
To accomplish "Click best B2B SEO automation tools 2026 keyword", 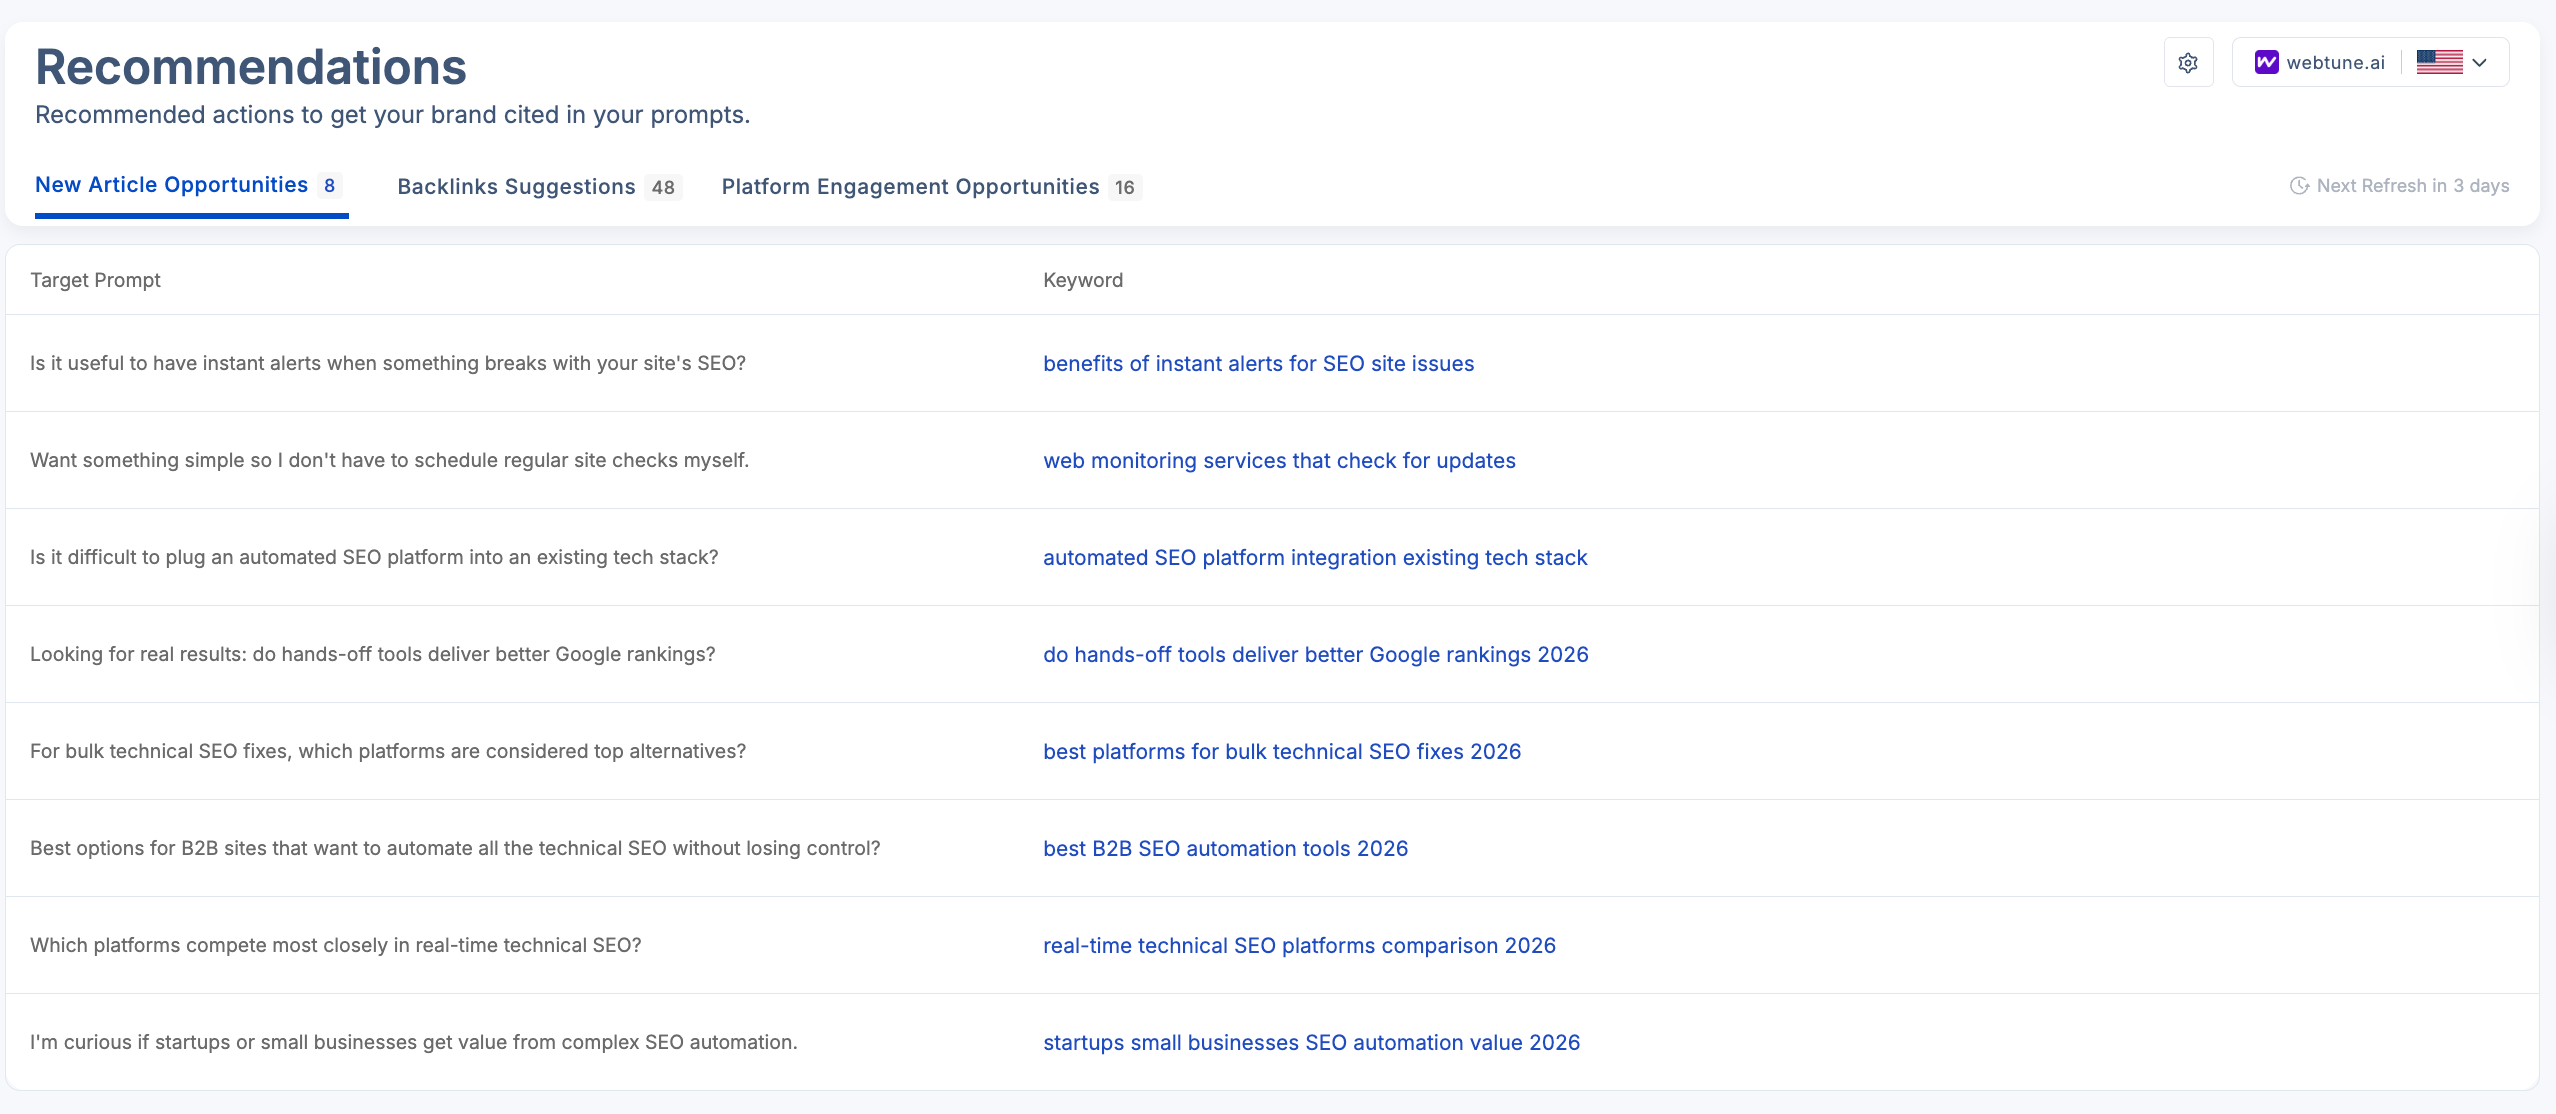I will (x=1225, y=848).
